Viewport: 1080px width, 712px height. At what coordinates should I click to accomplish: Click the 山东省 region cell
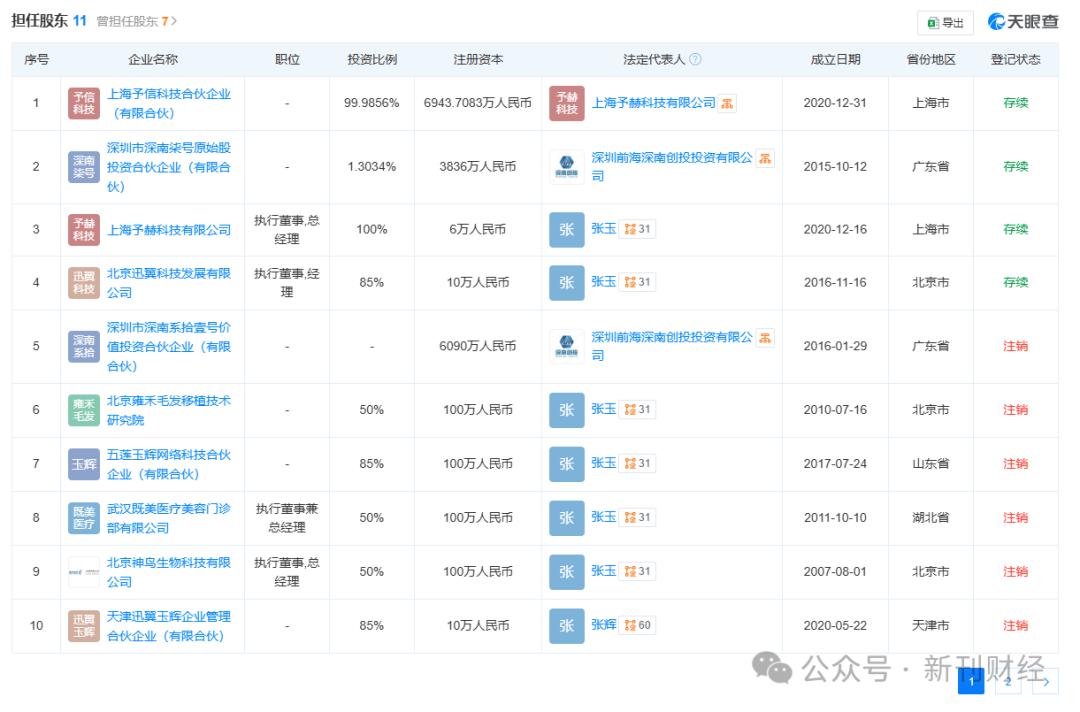point(931,464)
